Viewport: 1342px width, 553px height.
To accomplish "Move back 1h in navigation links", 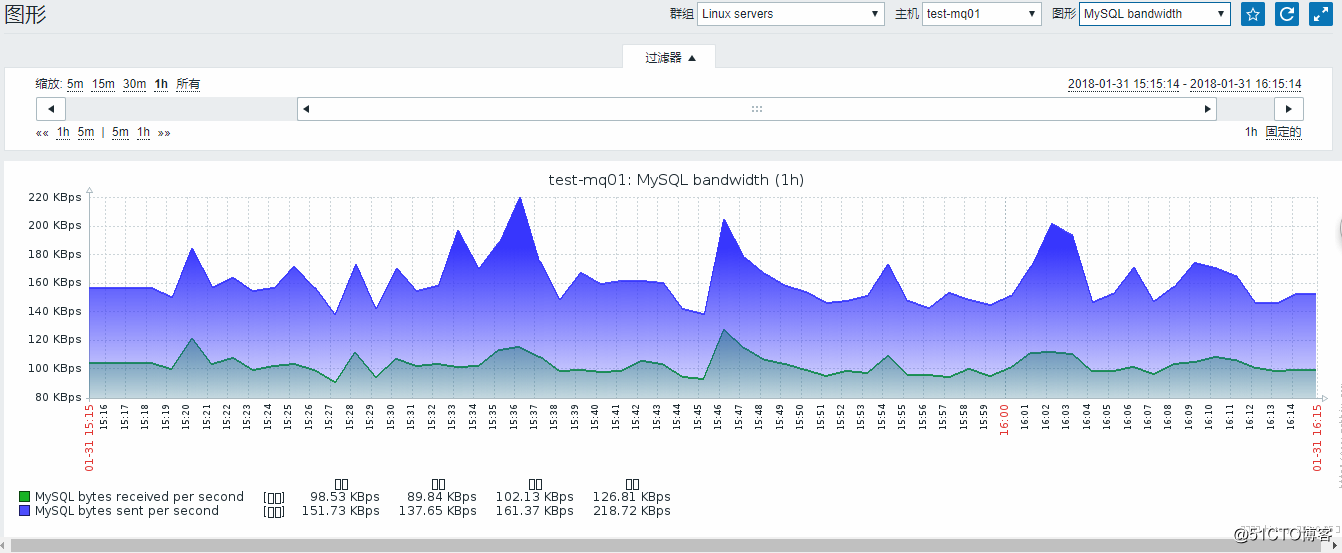I will tap(63, 132).
